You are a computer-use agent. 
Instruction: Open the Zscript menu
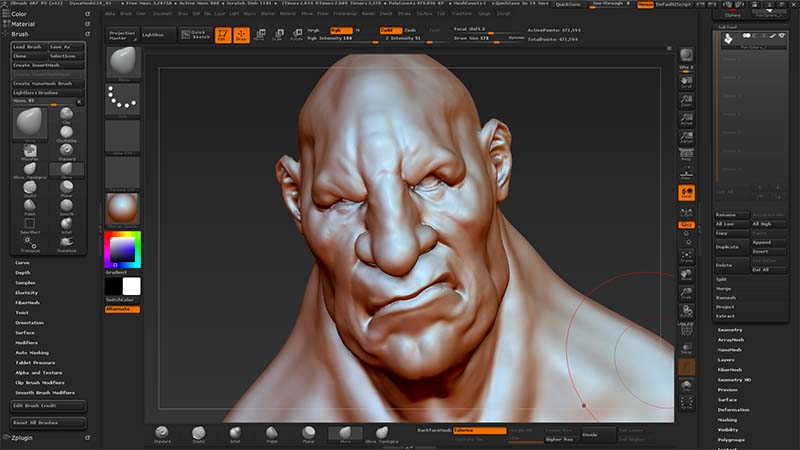[504, 14]
